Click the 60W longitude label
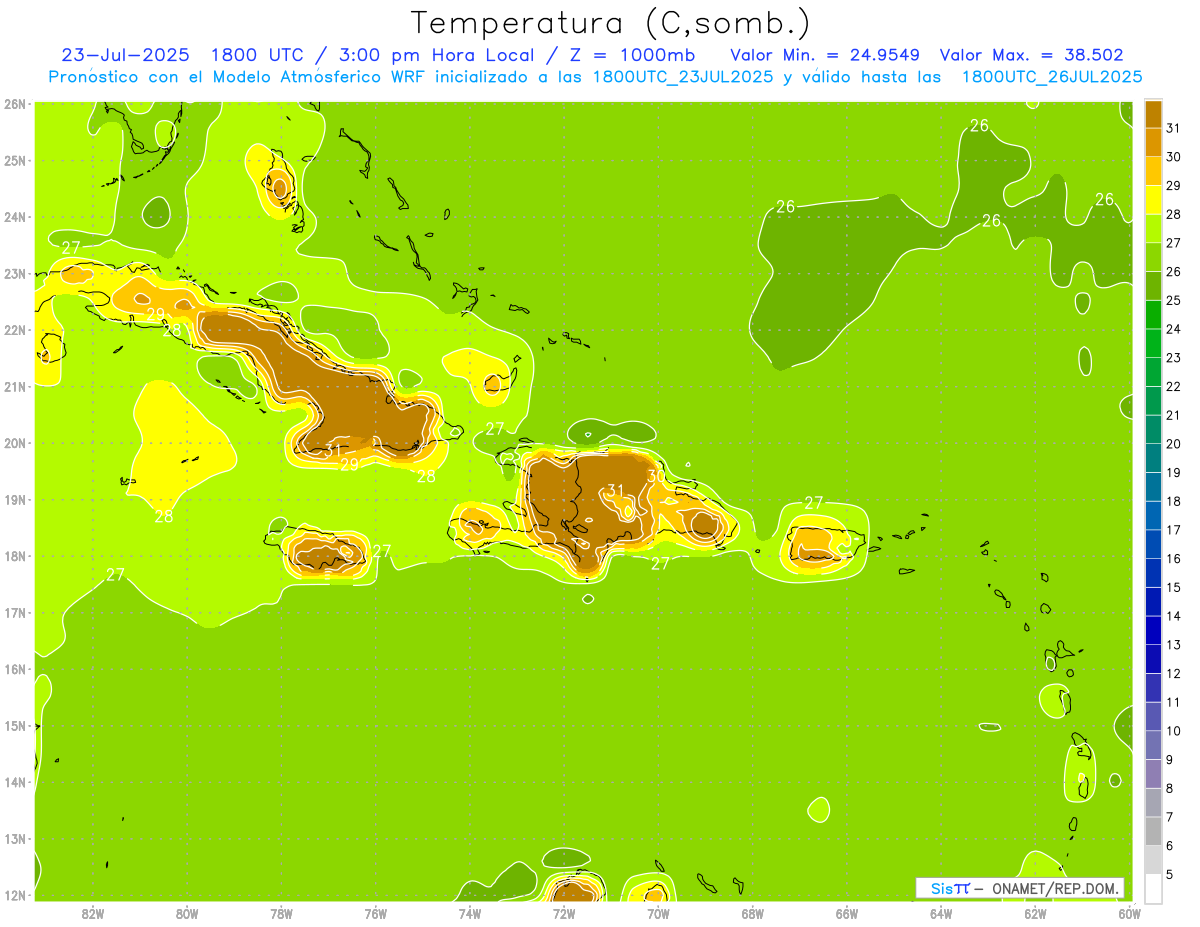Viewport: 1200px width, 927px height. pos(1129,913)
